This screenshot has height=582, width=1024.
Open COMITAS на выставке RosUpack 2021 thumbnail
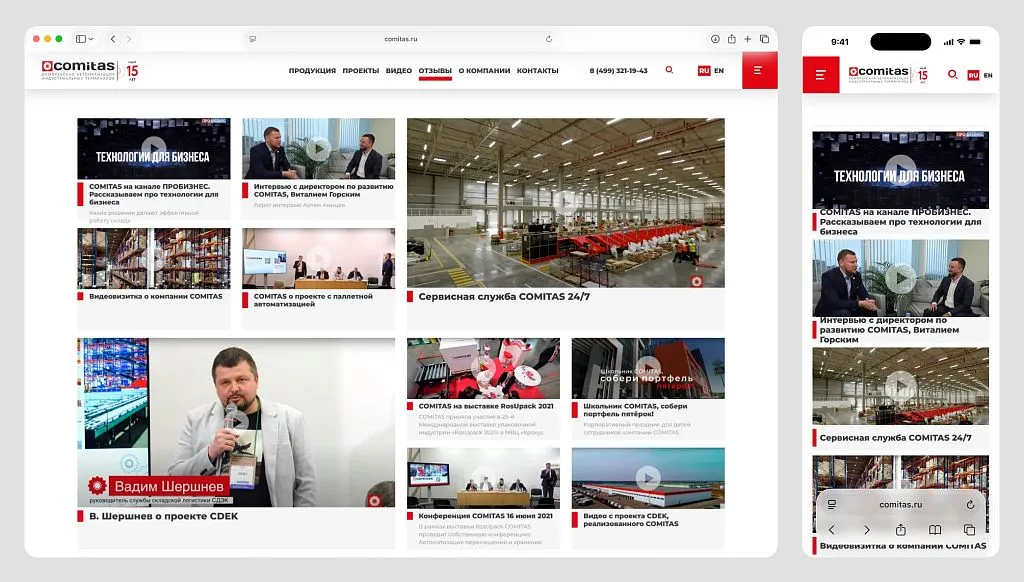pyautogui.click(x=483, y=368)
